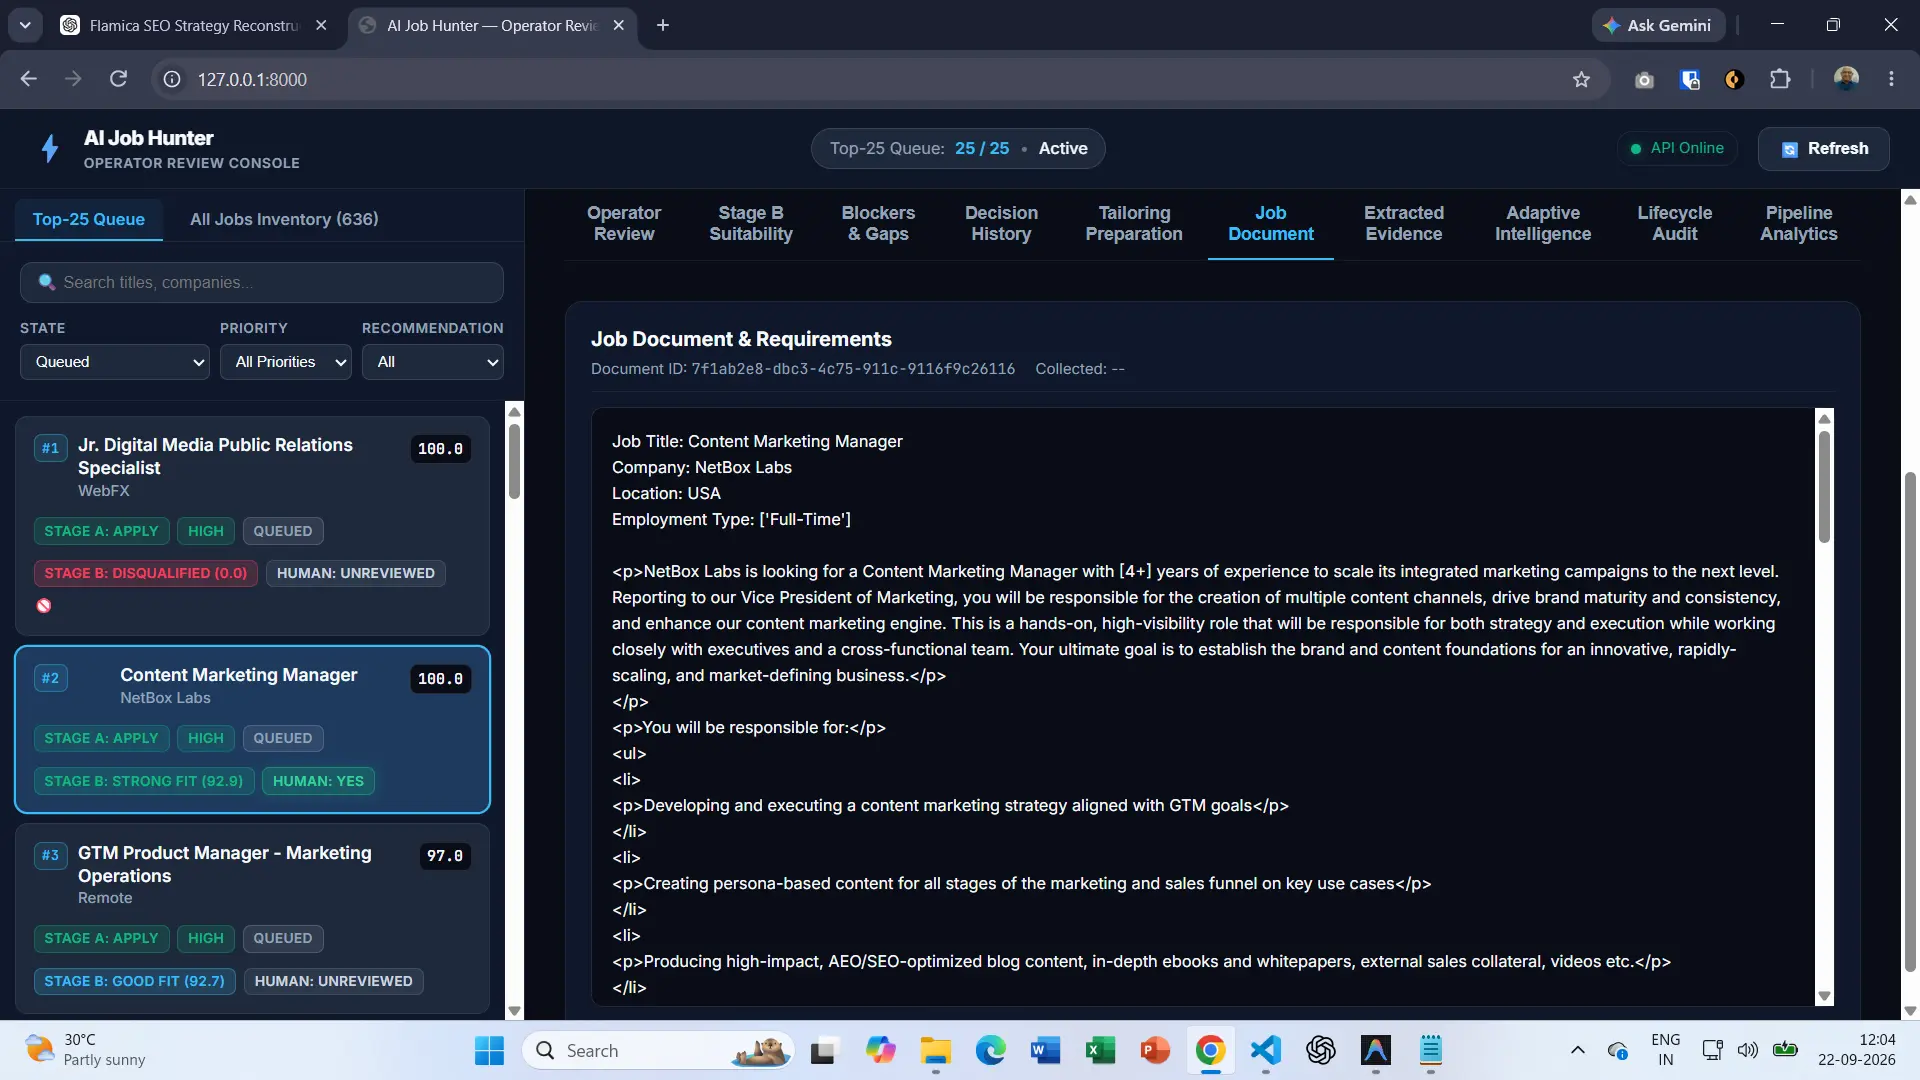
Task: Open the Blockers & Gaps tab
Action: pyautogui.click(x=878, y=223)
